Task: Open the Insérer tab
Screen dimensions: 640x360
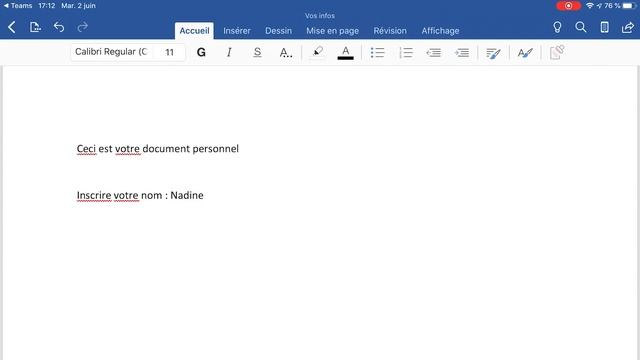Action: (237, 31)
